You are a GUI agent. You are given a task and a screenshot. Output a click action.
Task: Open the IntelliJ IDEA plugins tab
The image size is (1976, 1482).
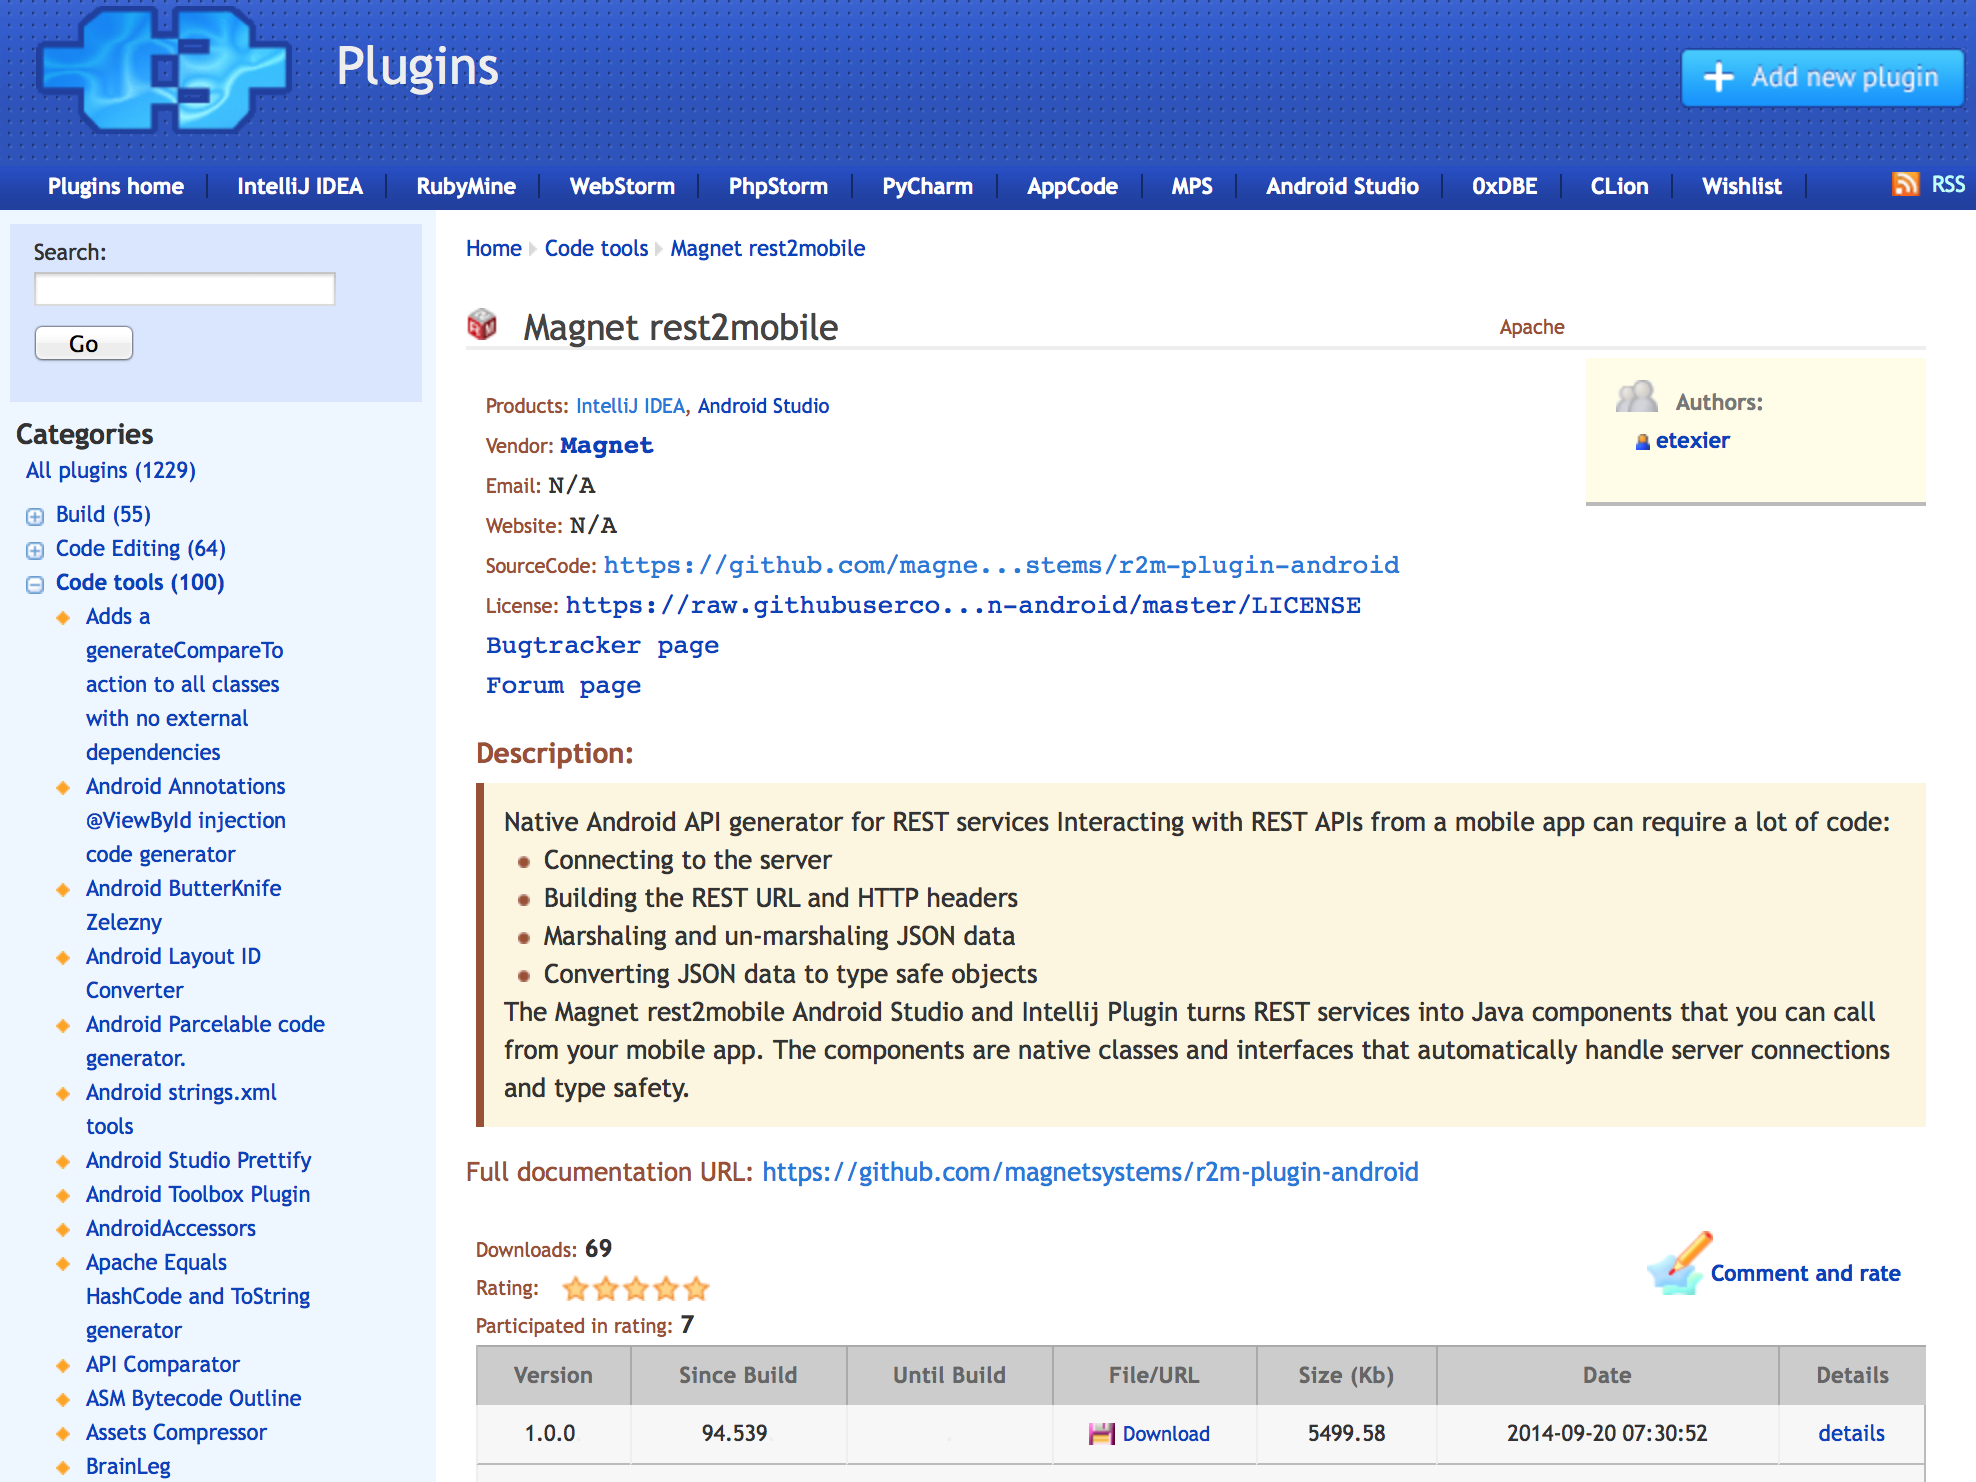[x=300, y=186]
